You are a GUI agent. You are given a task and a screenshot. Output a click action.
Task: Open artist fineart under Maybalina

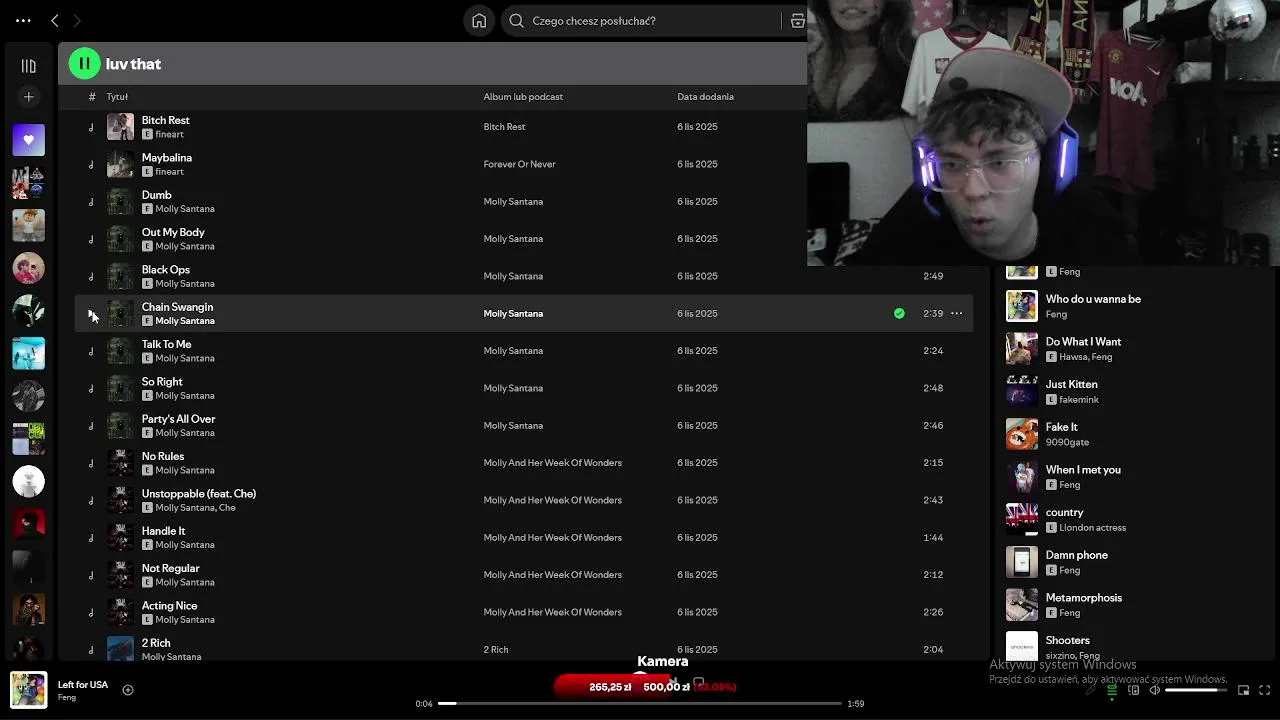point(169,172)
